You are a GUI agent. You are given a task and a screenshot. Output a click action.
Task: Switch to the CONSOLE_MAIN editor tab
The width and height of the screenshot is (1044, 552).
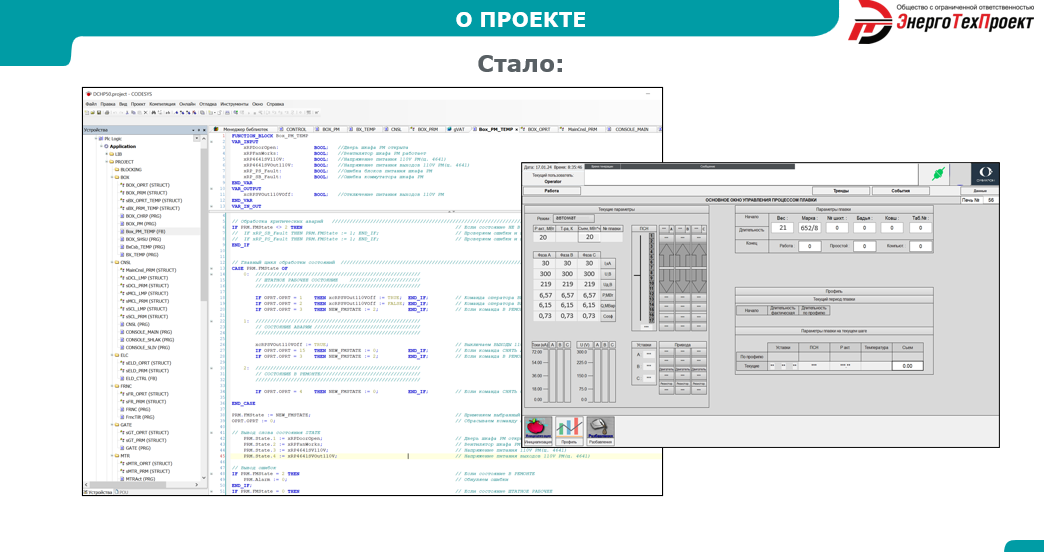631,129
